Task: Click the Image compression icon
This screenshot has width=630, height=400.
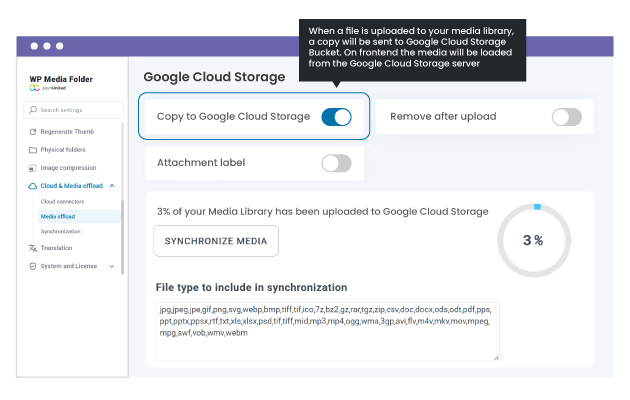Action: point(33,168)
